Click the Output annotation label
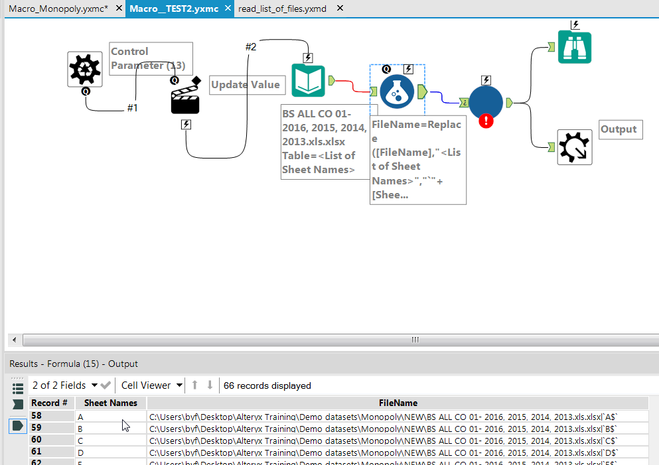The width and height of the screenshot is (659, 465). click(x=620, y=129)
